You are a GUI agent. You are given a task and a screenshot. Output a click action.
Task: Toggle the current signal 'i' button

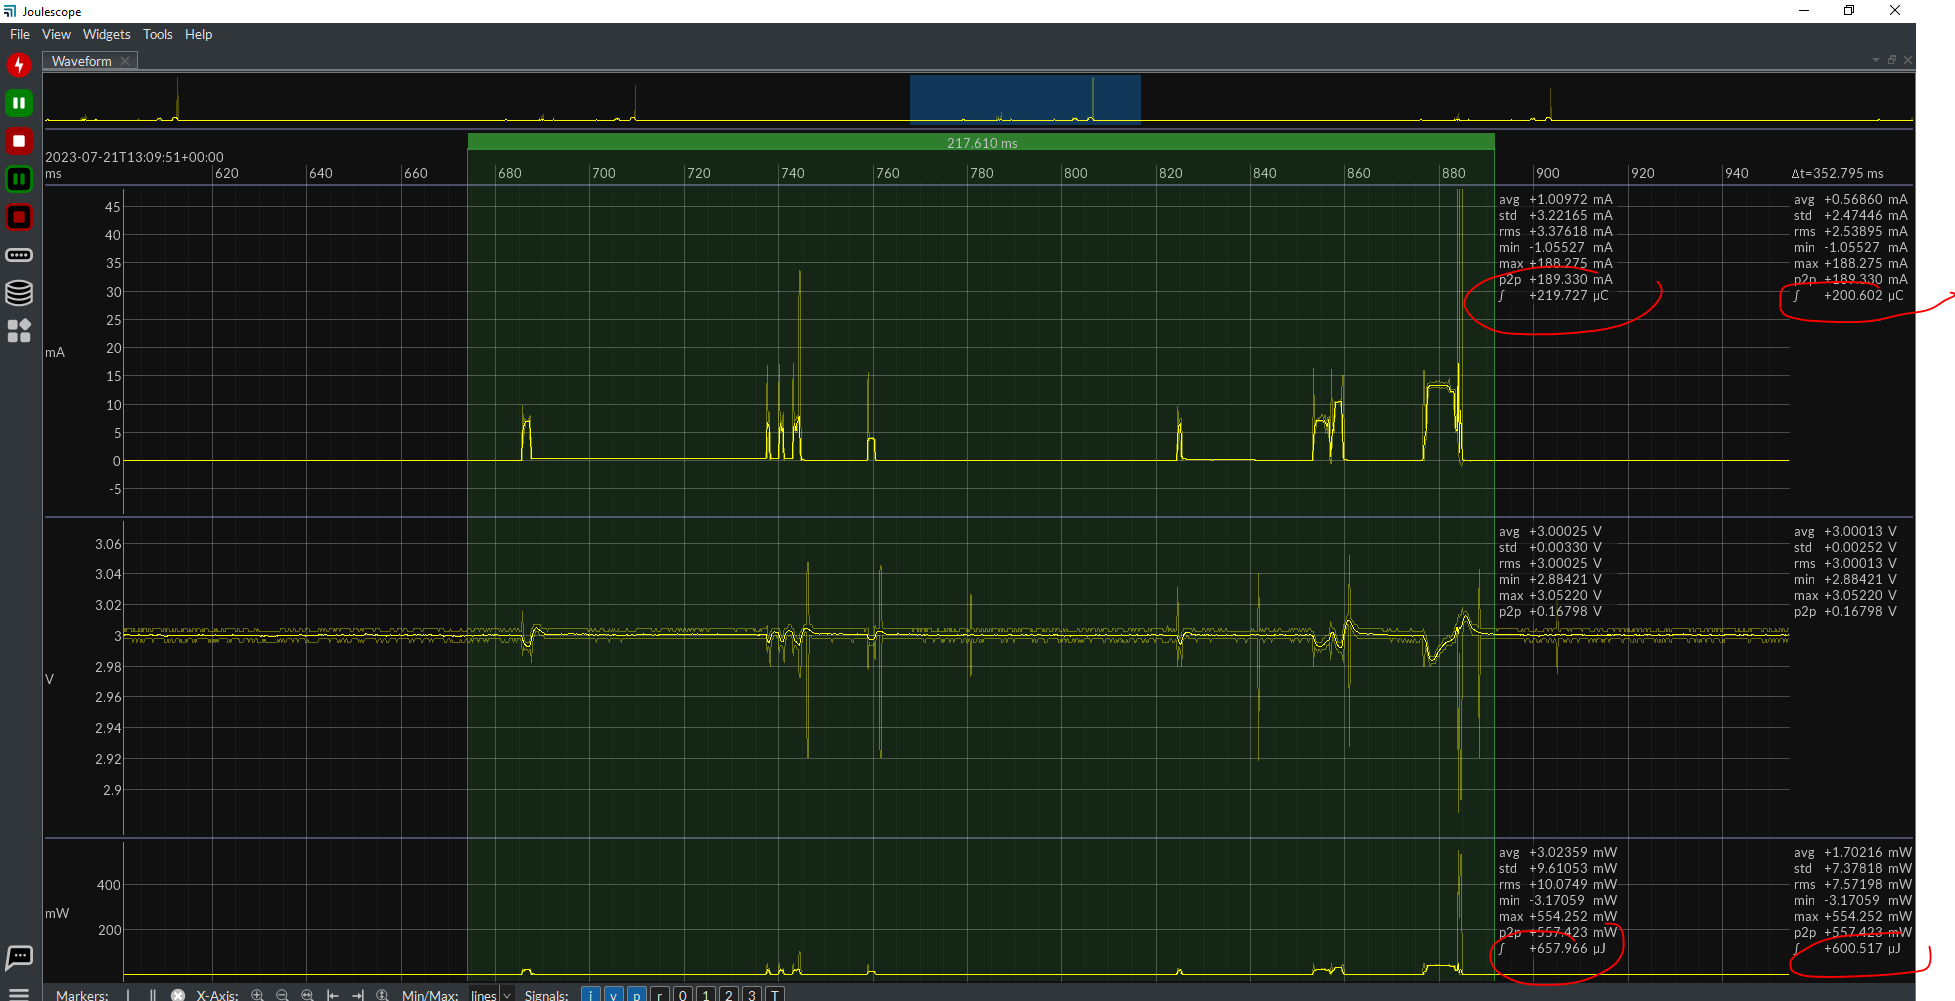coord(591,995)
